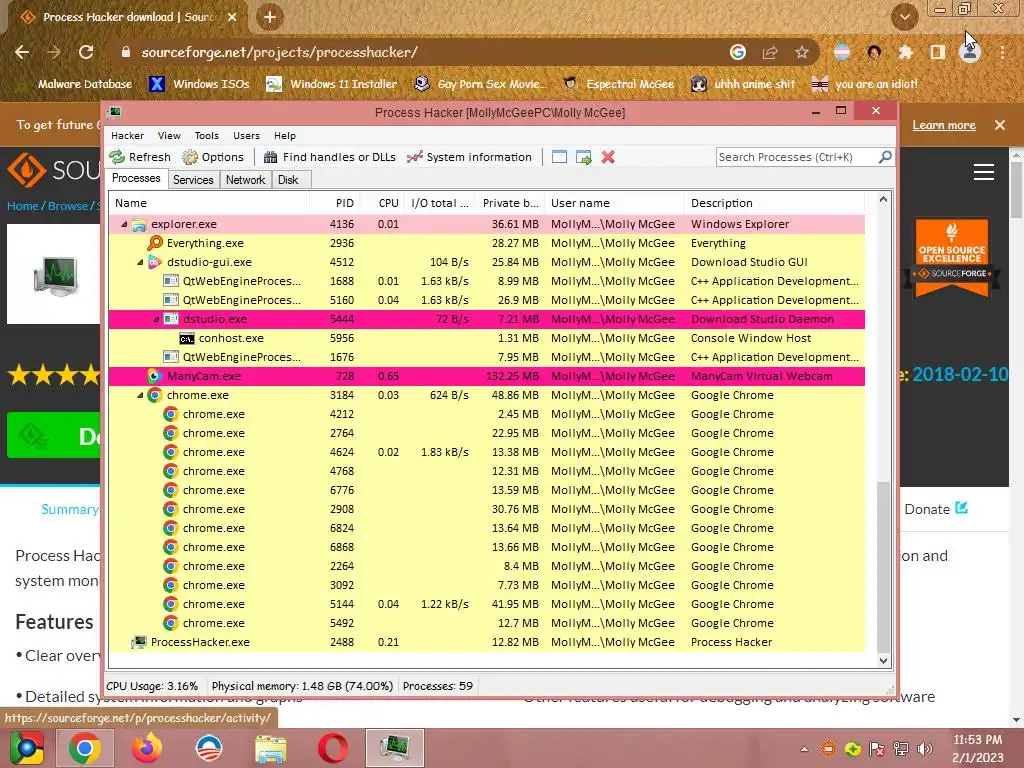Select dstudio-gui.exe process icon
Screen dimensions: 1024x768
[x=155, y=262]
